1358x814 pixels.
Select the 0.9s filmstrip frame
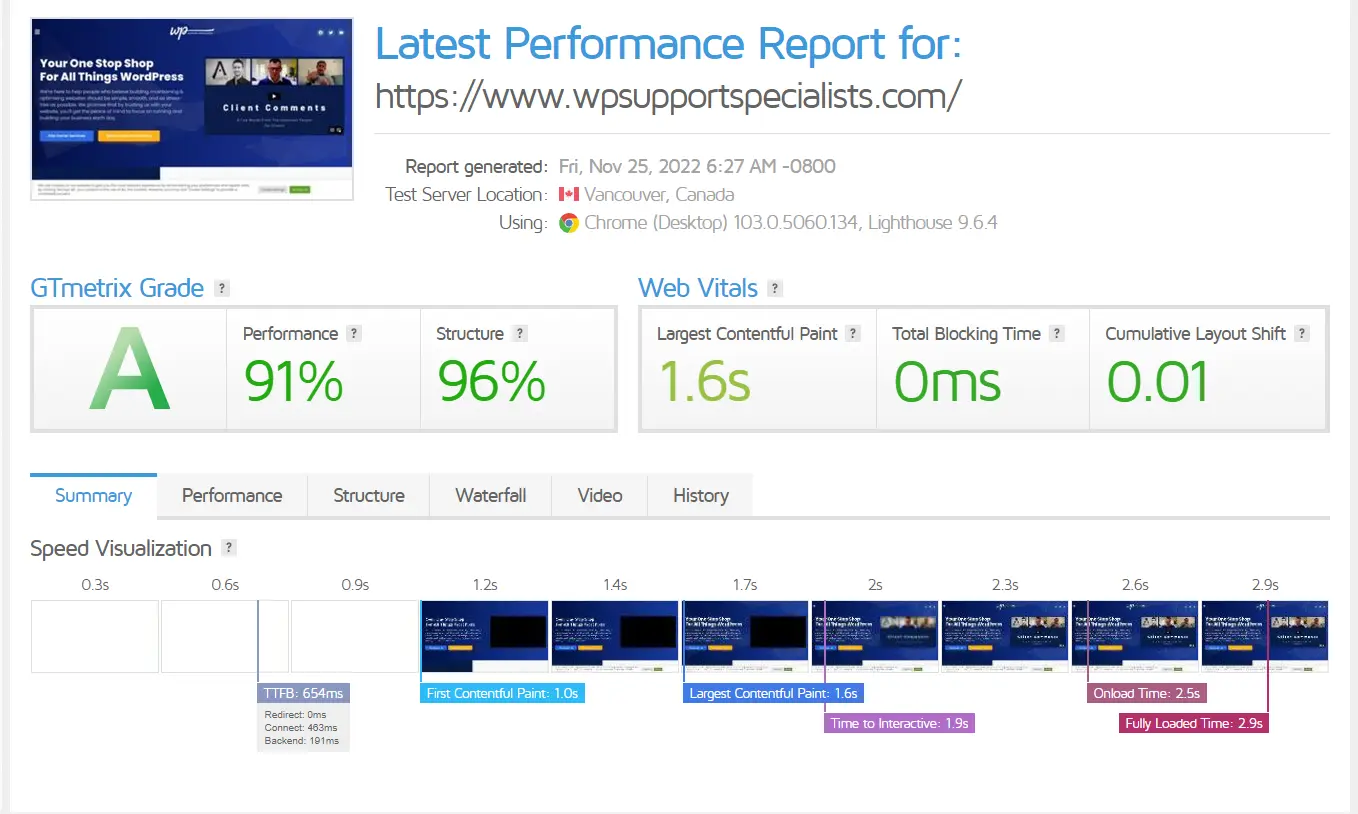click(x=355, y=636)
